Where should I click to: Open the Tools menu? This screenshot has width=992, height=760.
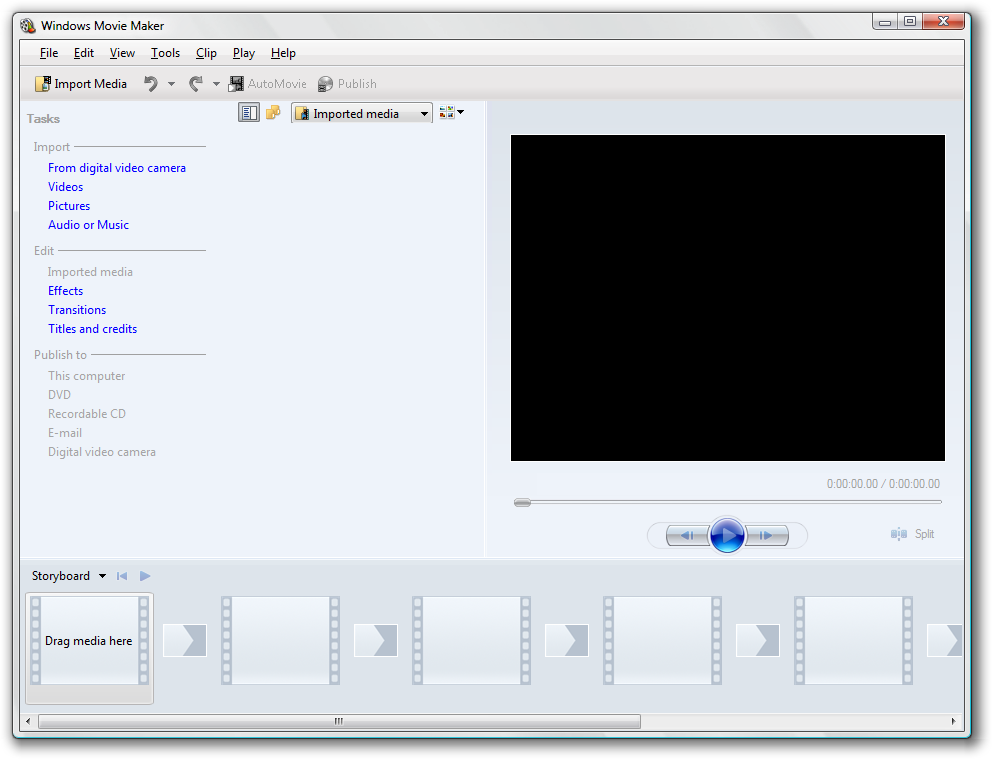point(165,53)
